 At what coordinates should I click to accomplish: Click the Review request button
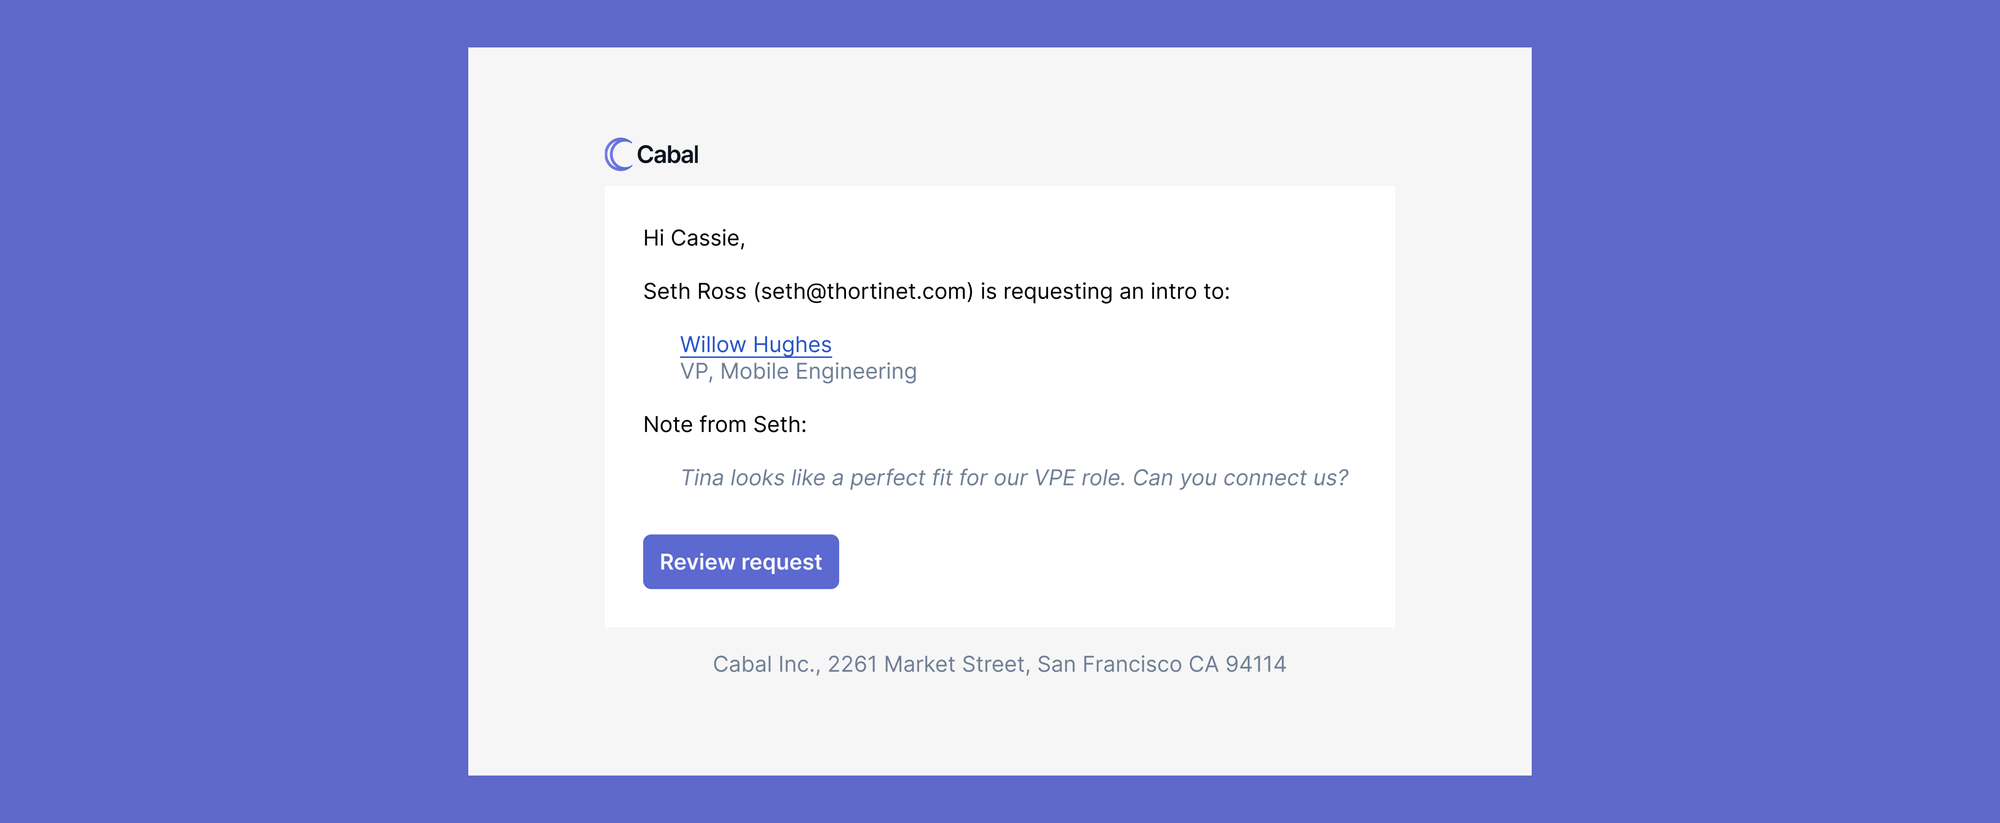[741, 562]
